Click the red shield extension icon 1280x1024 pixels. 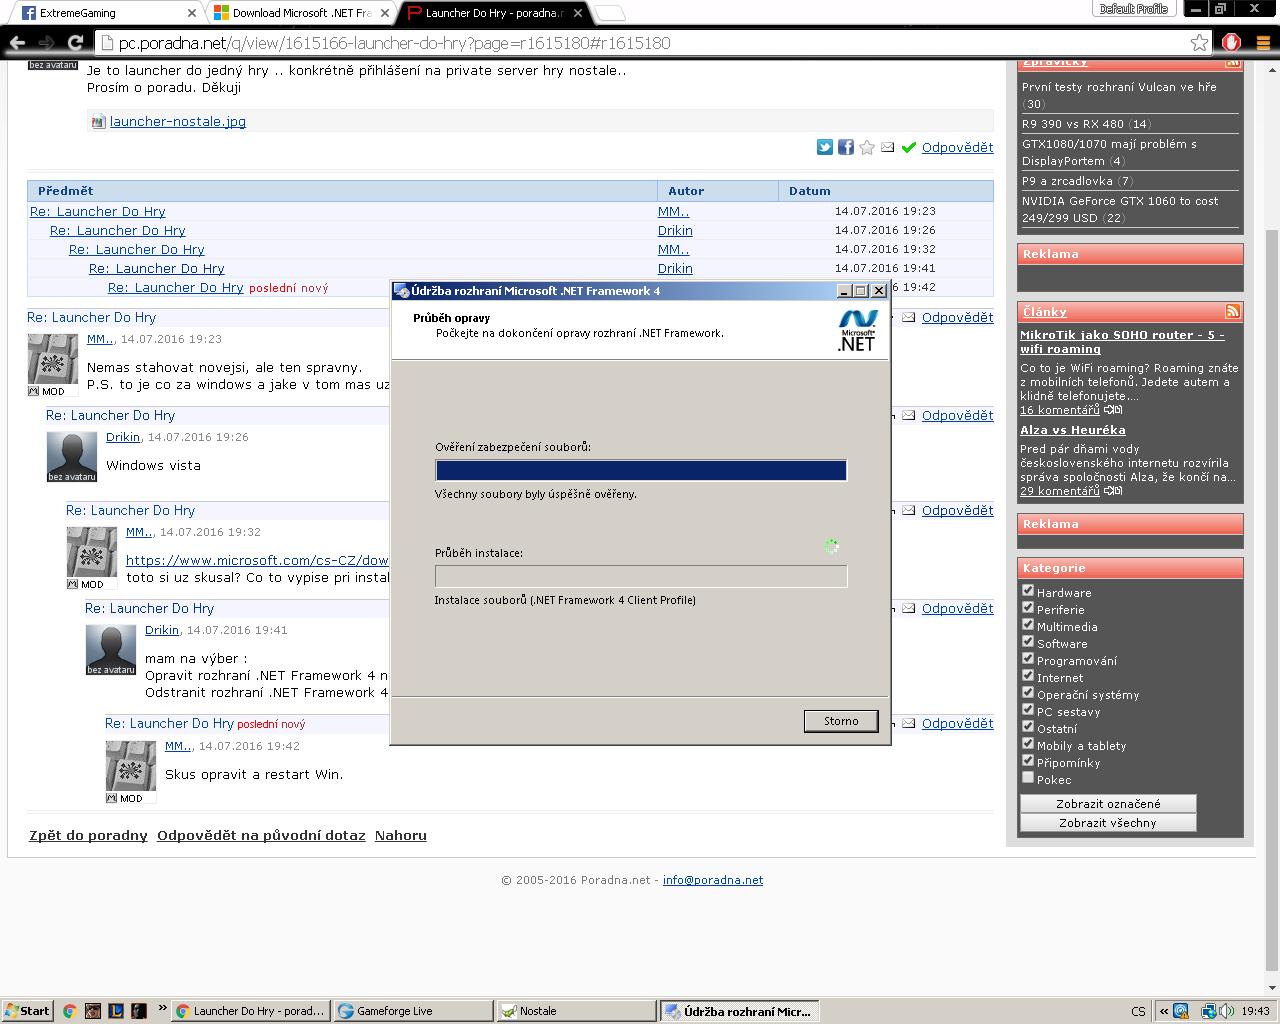[1232, 42]
